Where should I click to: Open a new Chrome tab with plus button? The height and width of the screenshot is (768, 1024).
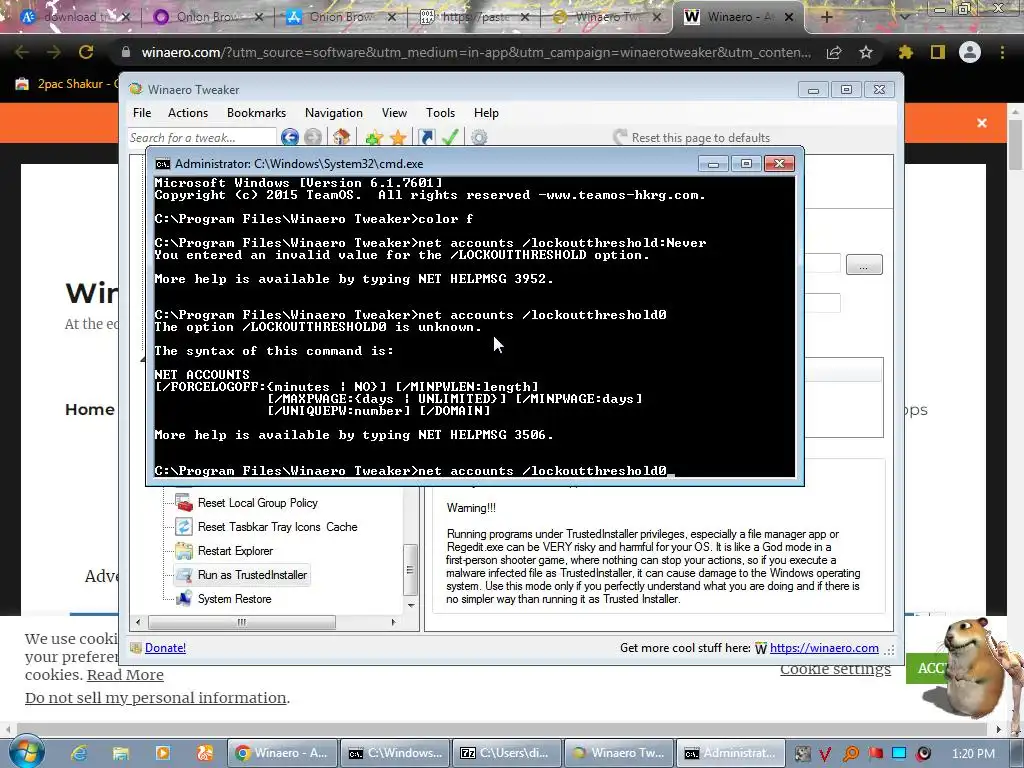tap(827, 17)
